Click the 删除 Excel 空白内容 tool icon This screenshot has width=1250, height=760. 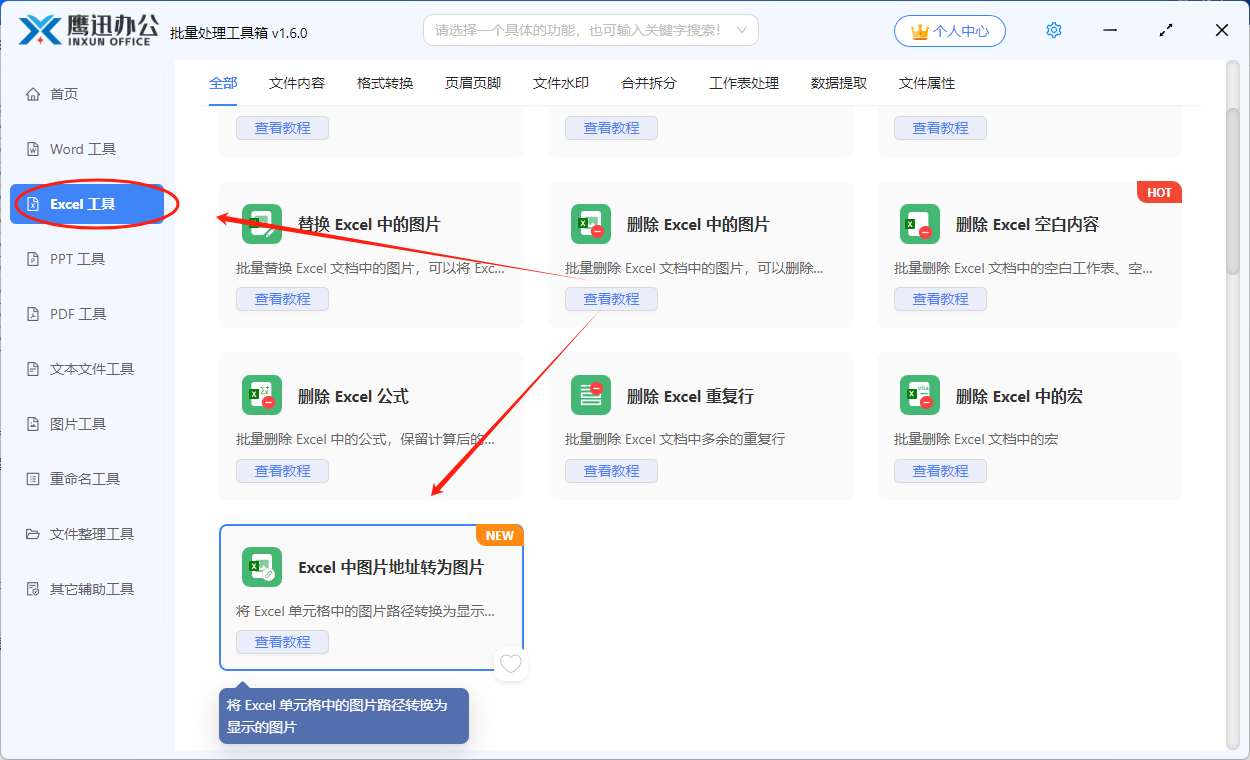click(920, 224)
